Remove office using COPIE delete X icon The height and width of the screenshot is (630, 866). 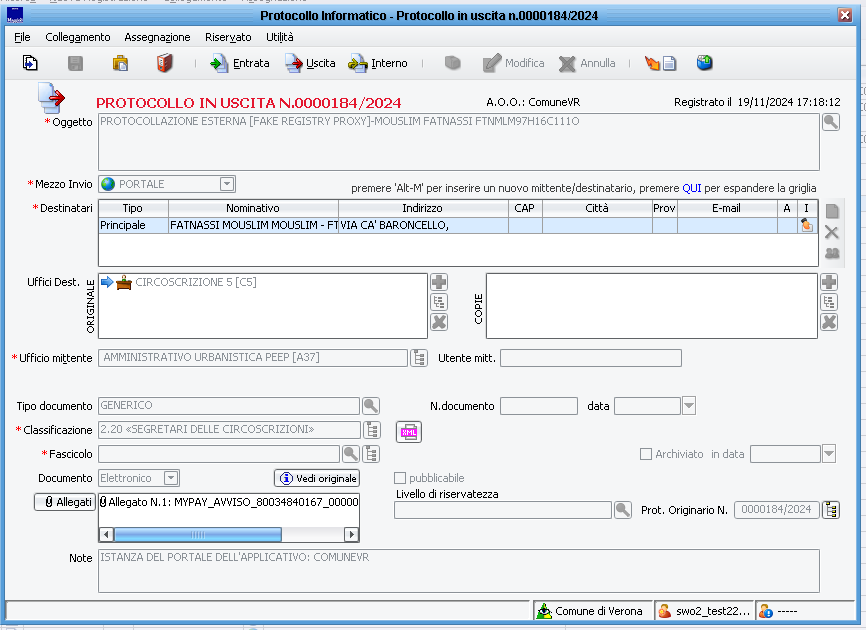(x=828, y=322)
